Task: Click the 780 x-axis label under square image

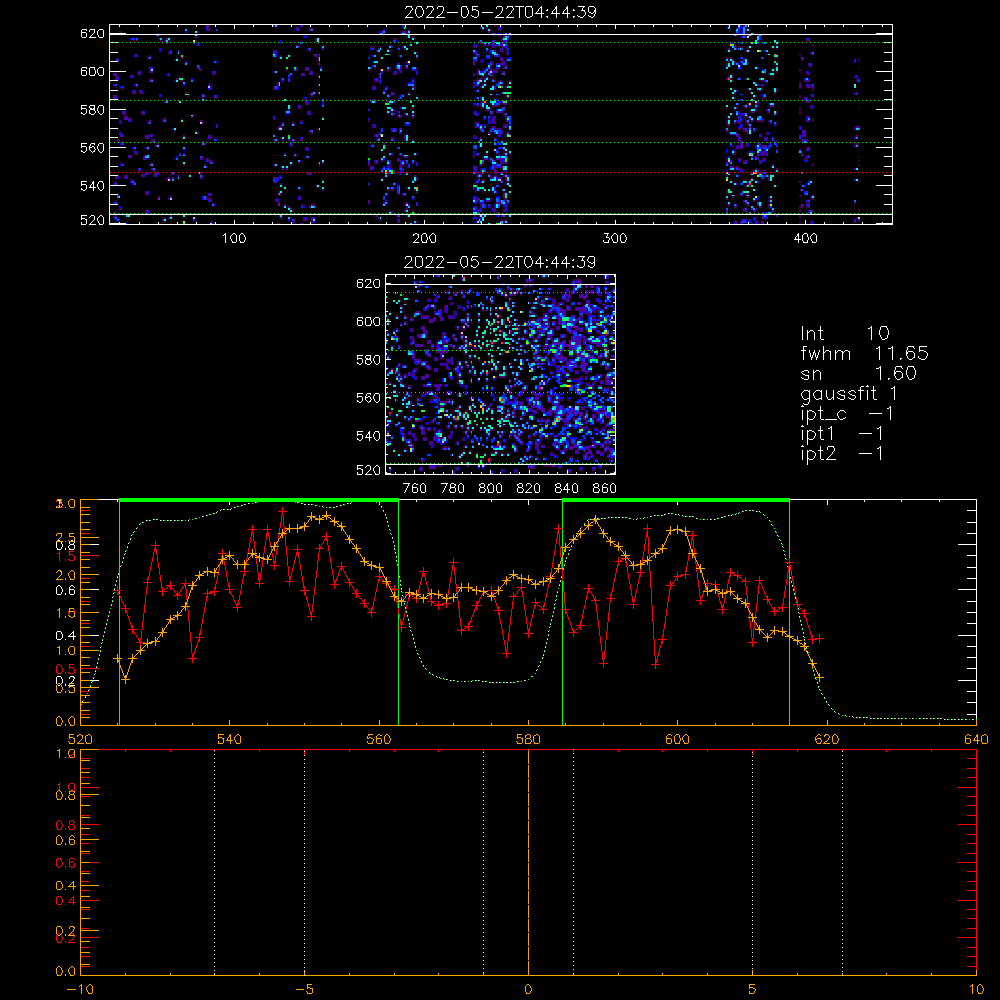Action: click(453, 489)
